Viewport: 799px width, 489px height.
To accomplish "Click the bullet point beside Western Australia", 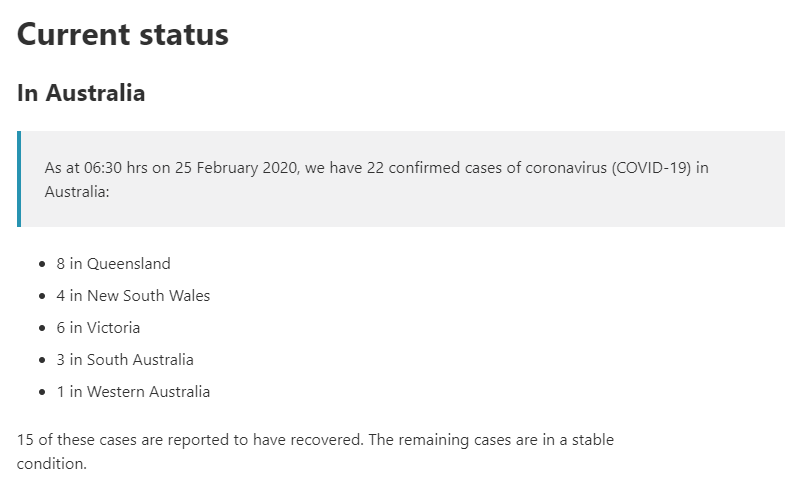I will pyautogui.click(x=42, y=393).
